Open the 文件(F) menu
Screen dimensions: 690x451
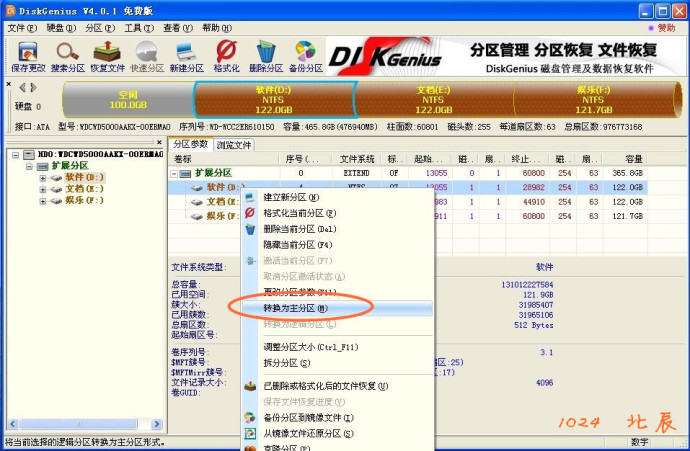[22, 28]
